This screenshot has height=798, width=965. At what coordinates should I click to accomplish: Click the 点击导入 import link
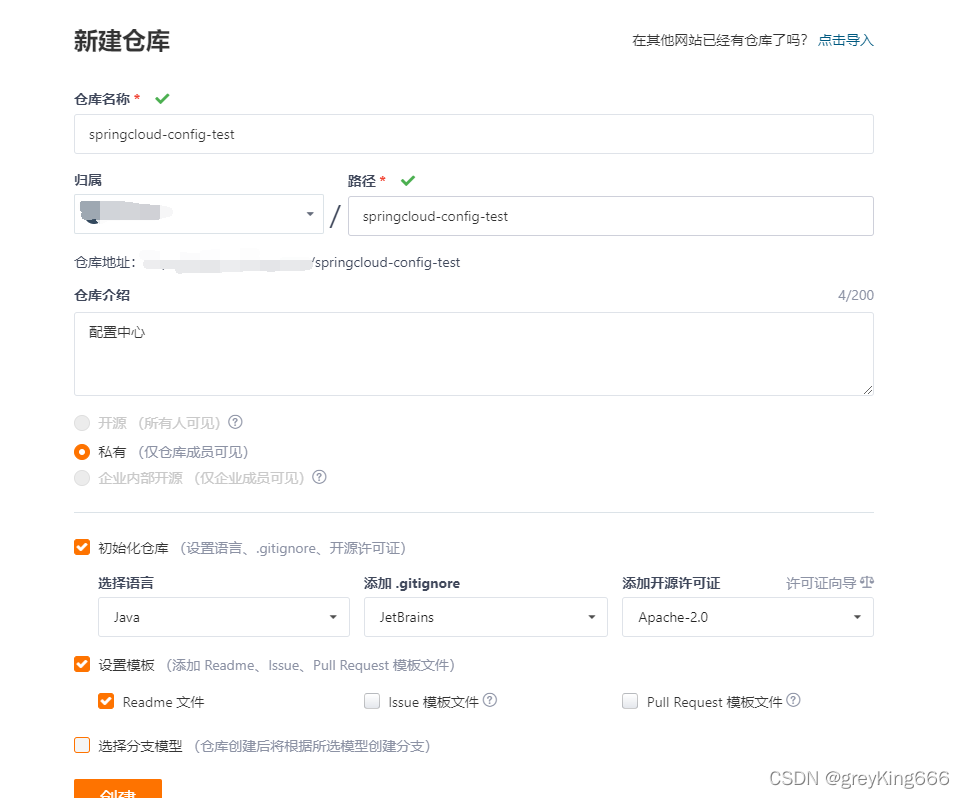tap(846, 40)
